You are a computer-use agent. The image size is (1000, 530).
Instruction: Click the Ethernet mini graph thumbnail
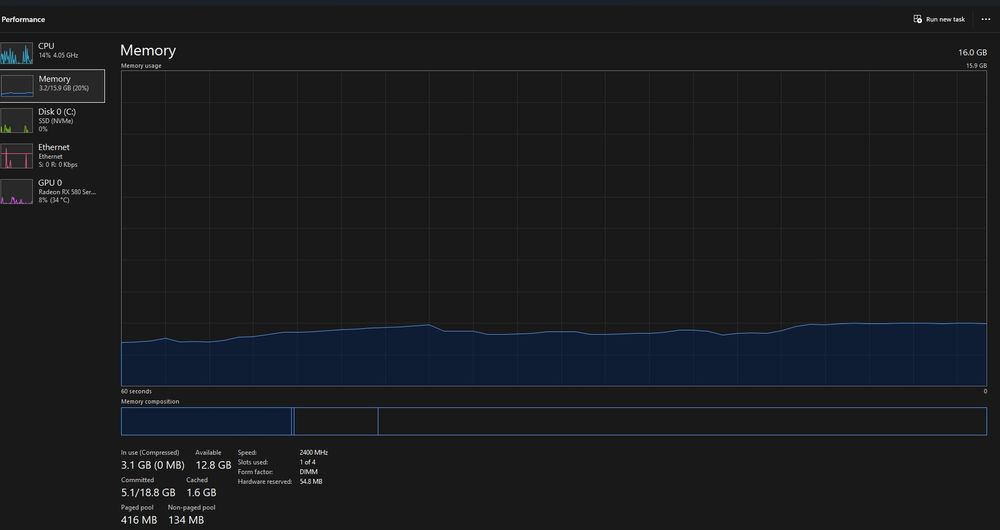click(16, 156)
